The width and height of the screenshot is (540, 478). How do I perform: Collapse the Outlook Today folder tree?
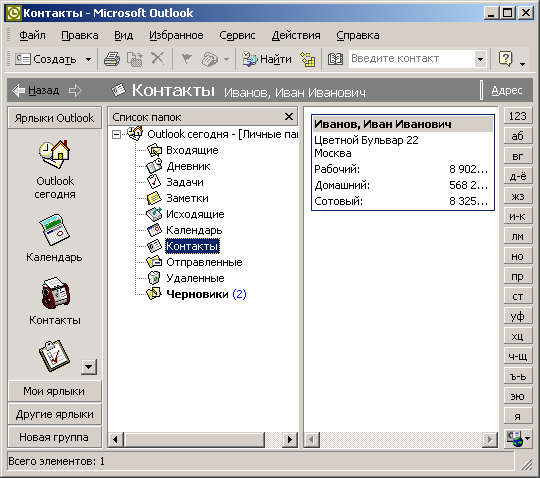[x=117, y=134]
